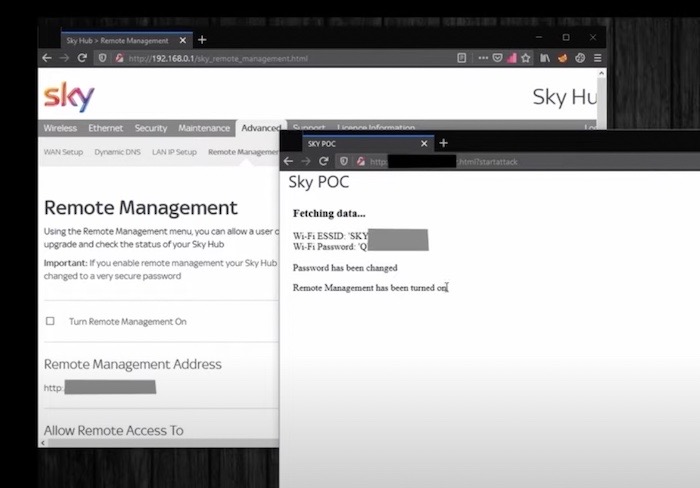Click the round extension icon near menu
The image size is (700, 488).
point(580,58)
